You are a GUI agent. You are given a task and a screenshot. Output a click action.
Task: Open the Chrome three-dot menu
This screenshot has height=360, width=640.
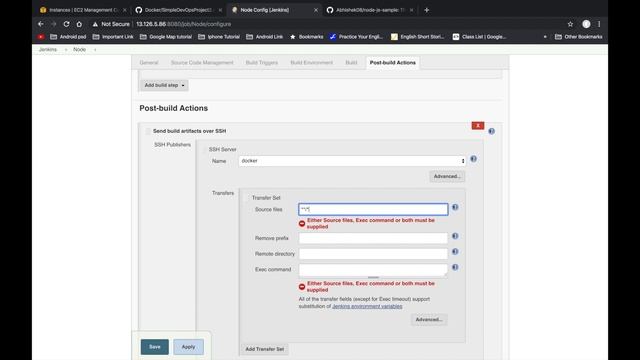(x=599, y=24)
